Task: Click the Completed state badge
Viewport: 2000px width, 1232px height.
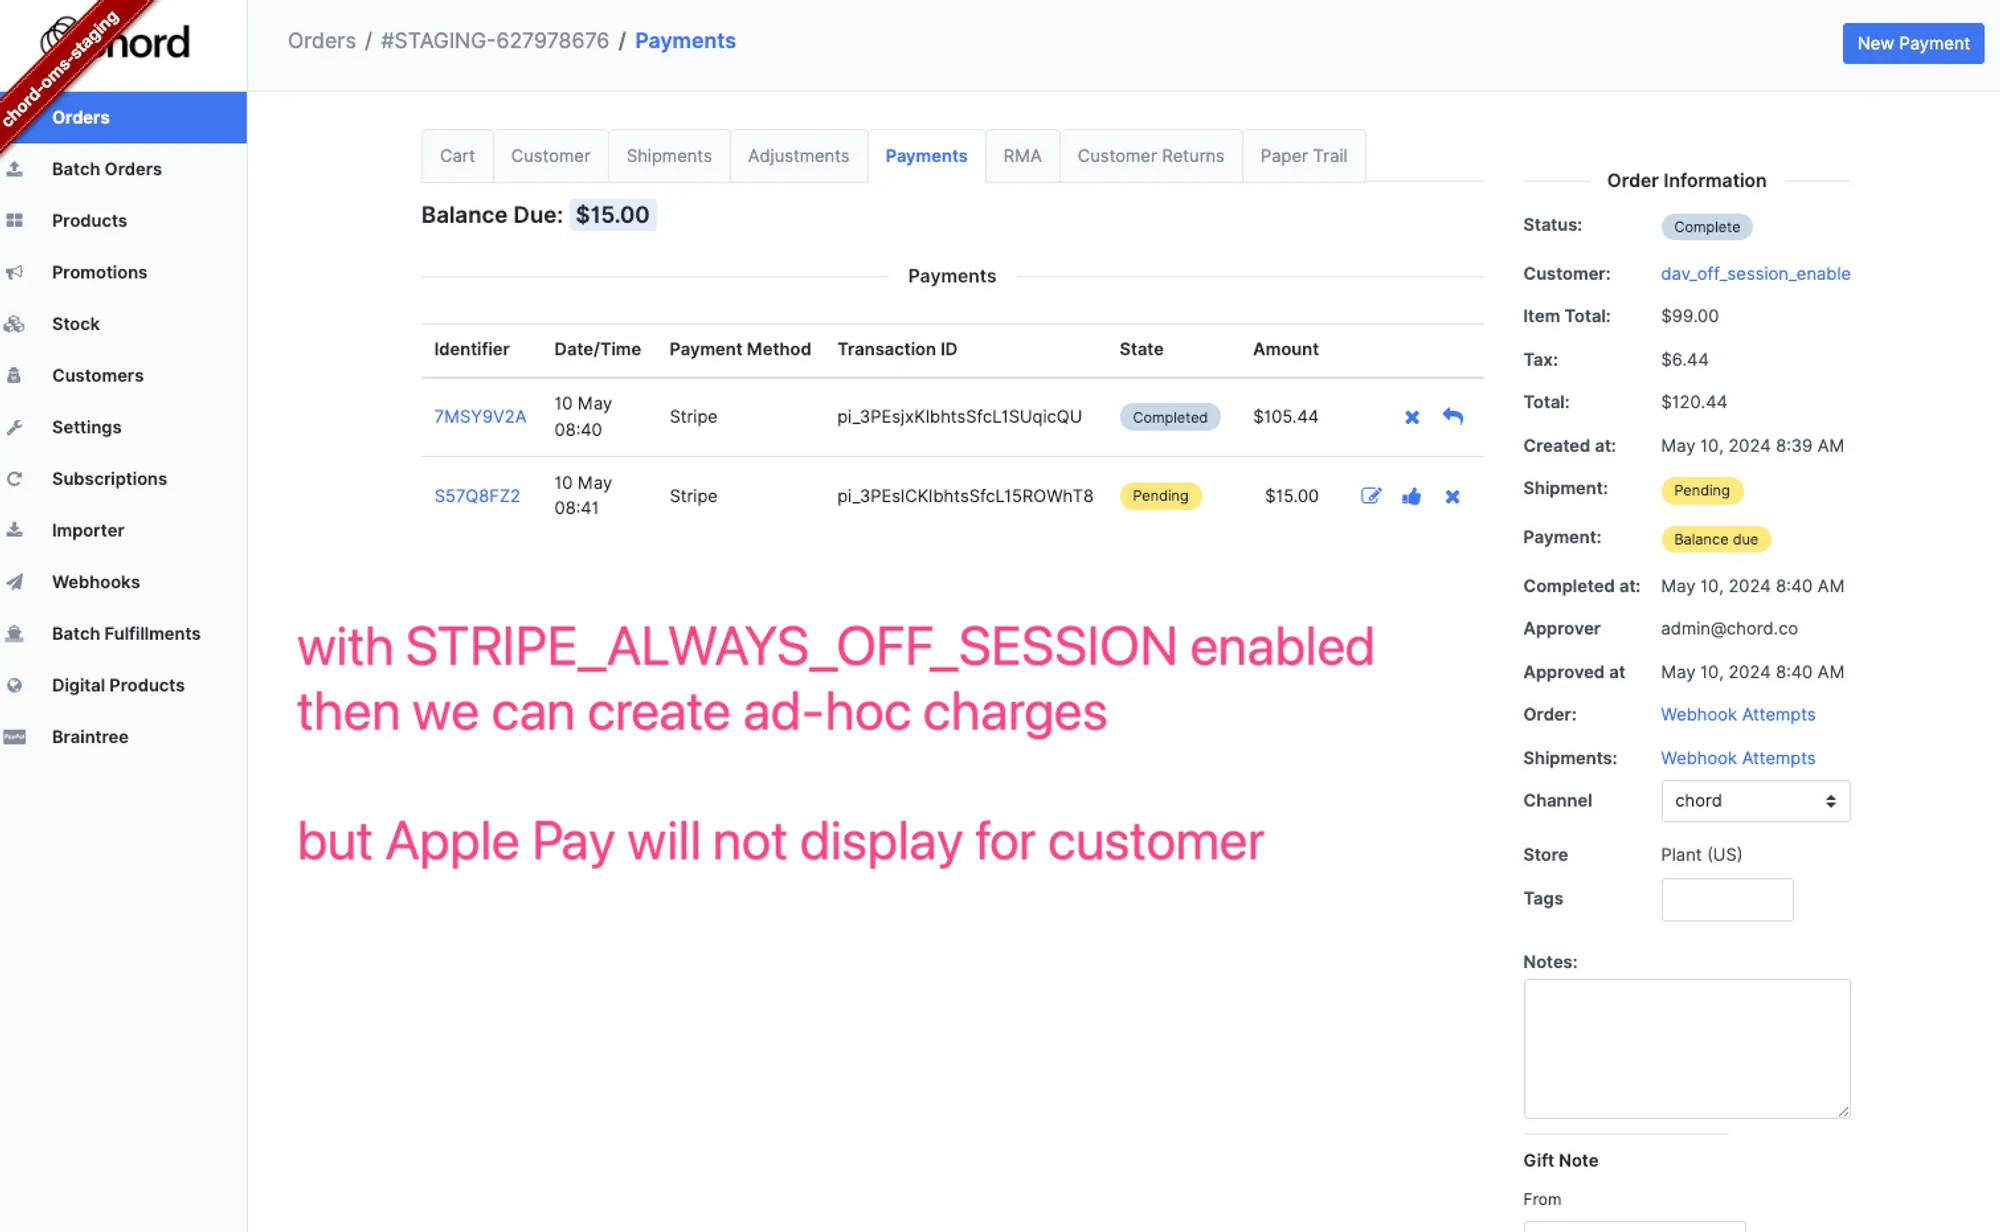Action: [1169, 417]
